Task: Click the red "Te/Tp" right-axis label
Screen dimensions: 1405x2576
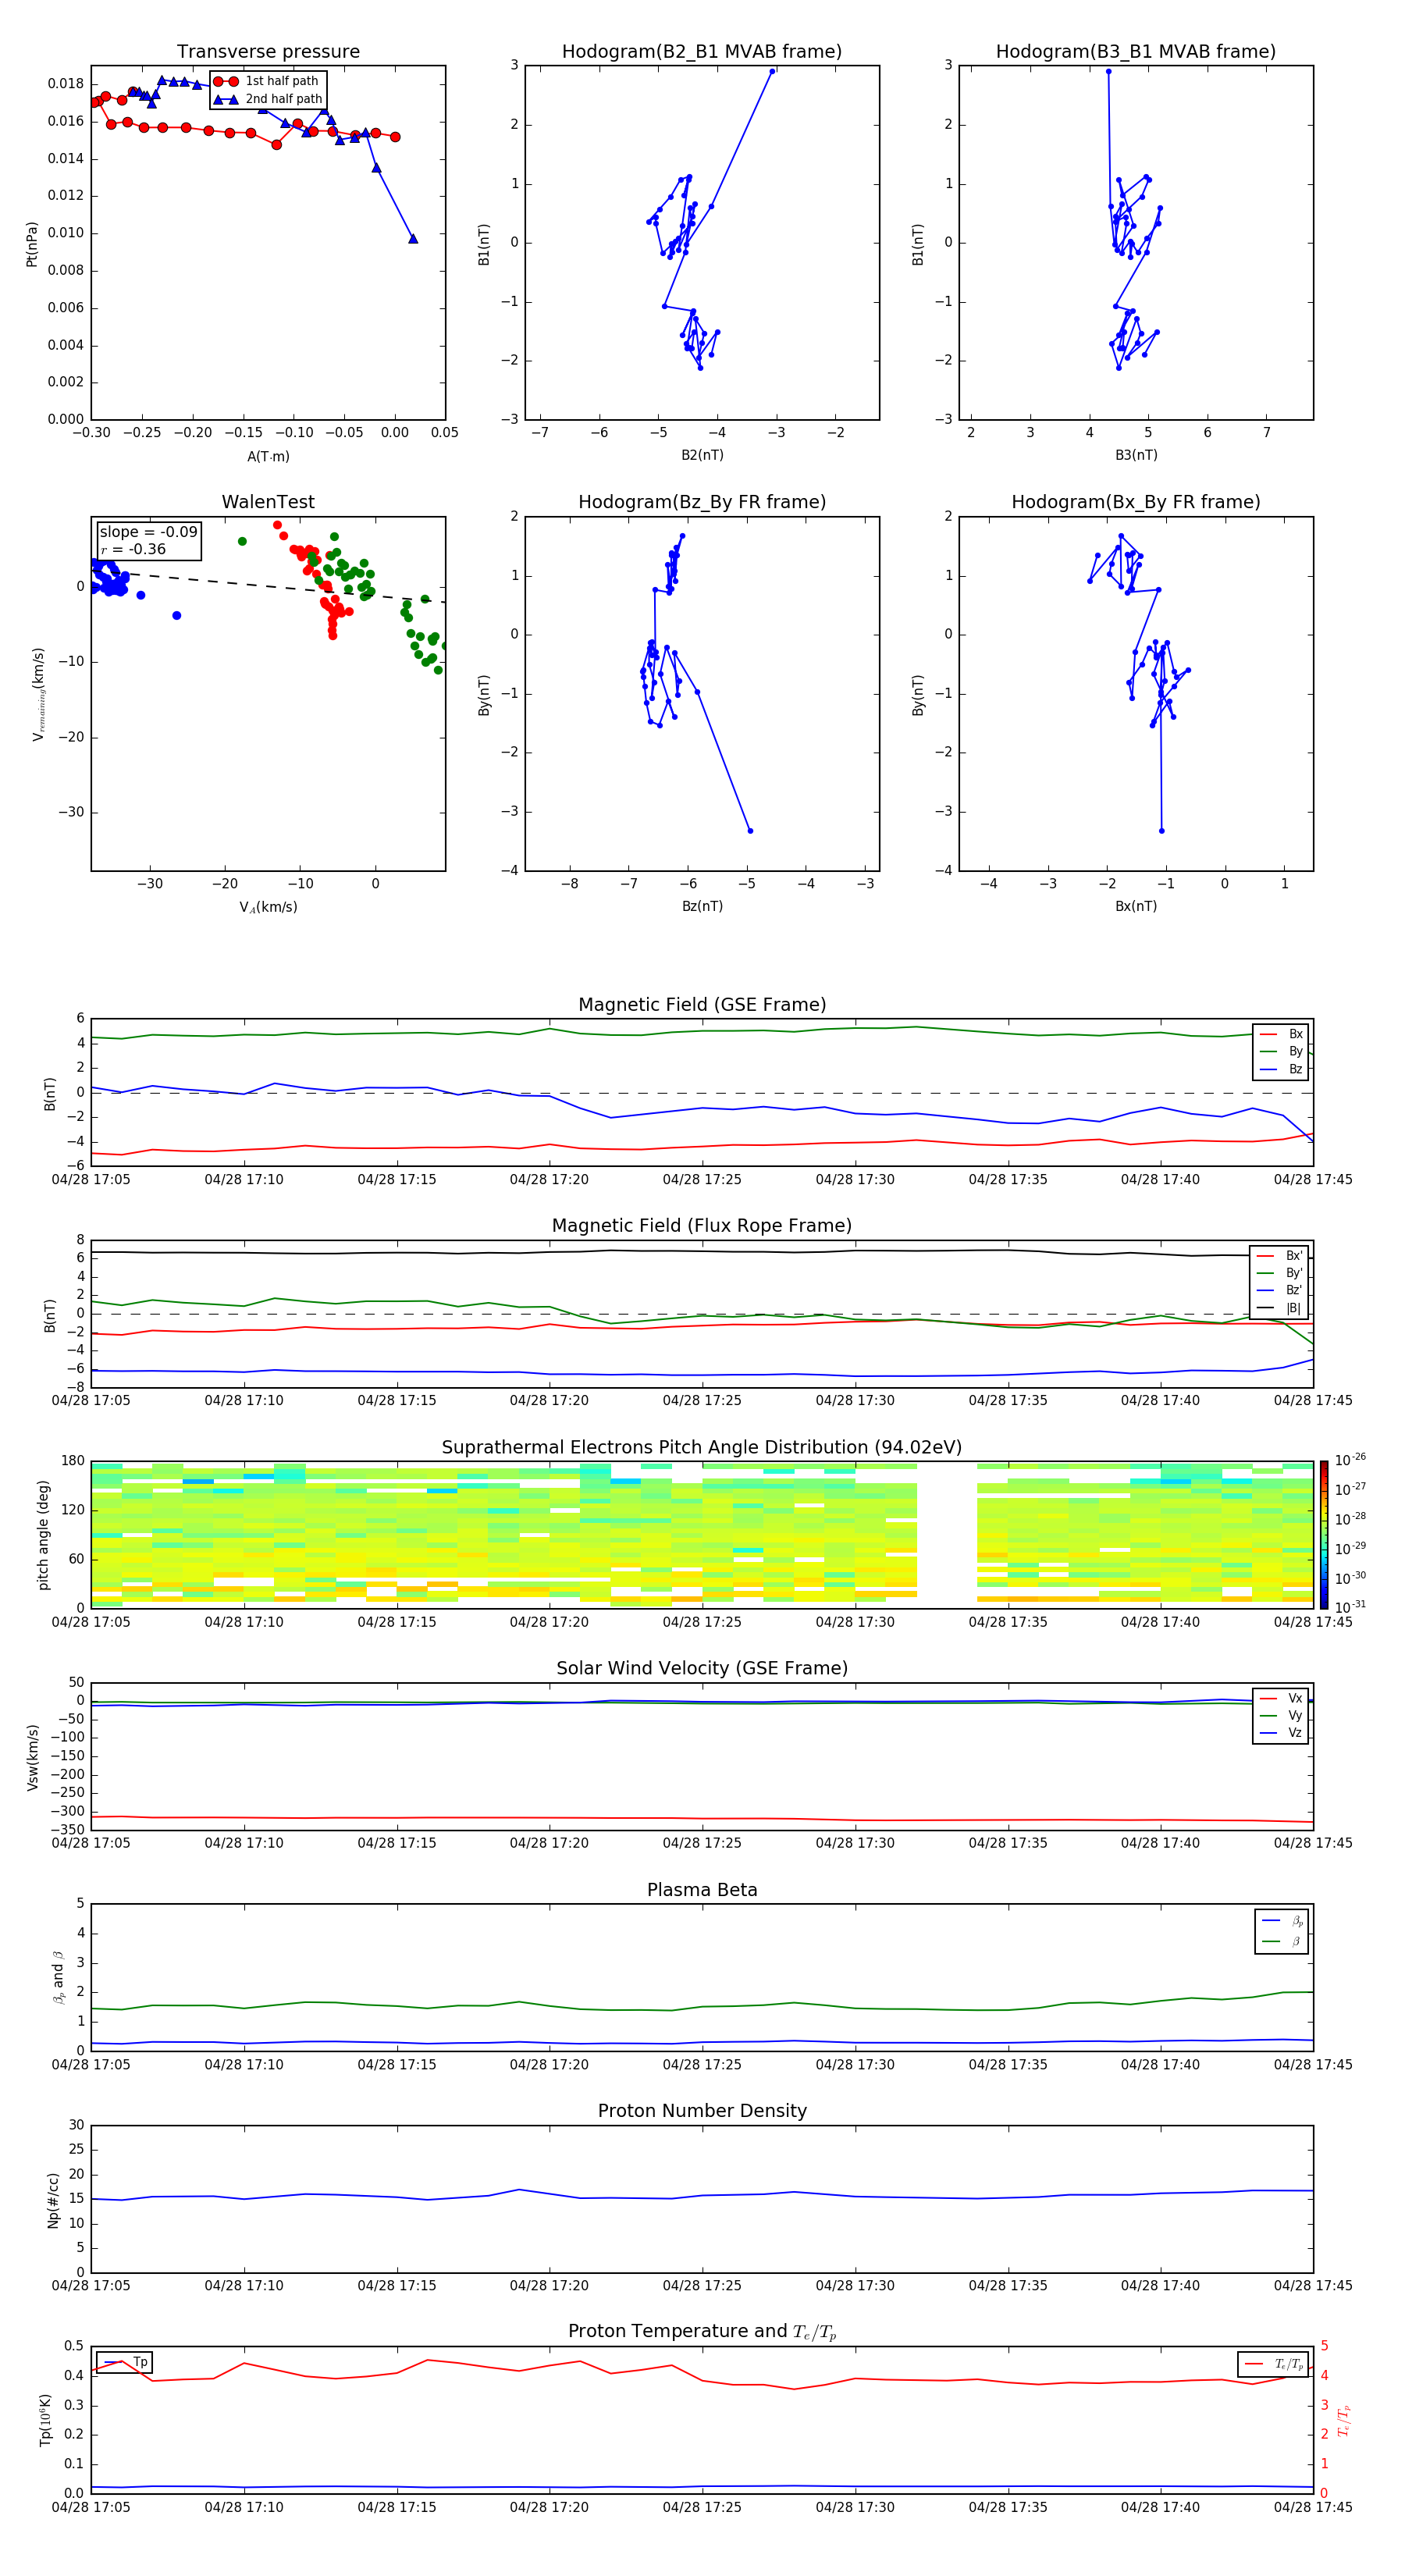Action: pos(1344,2421)
